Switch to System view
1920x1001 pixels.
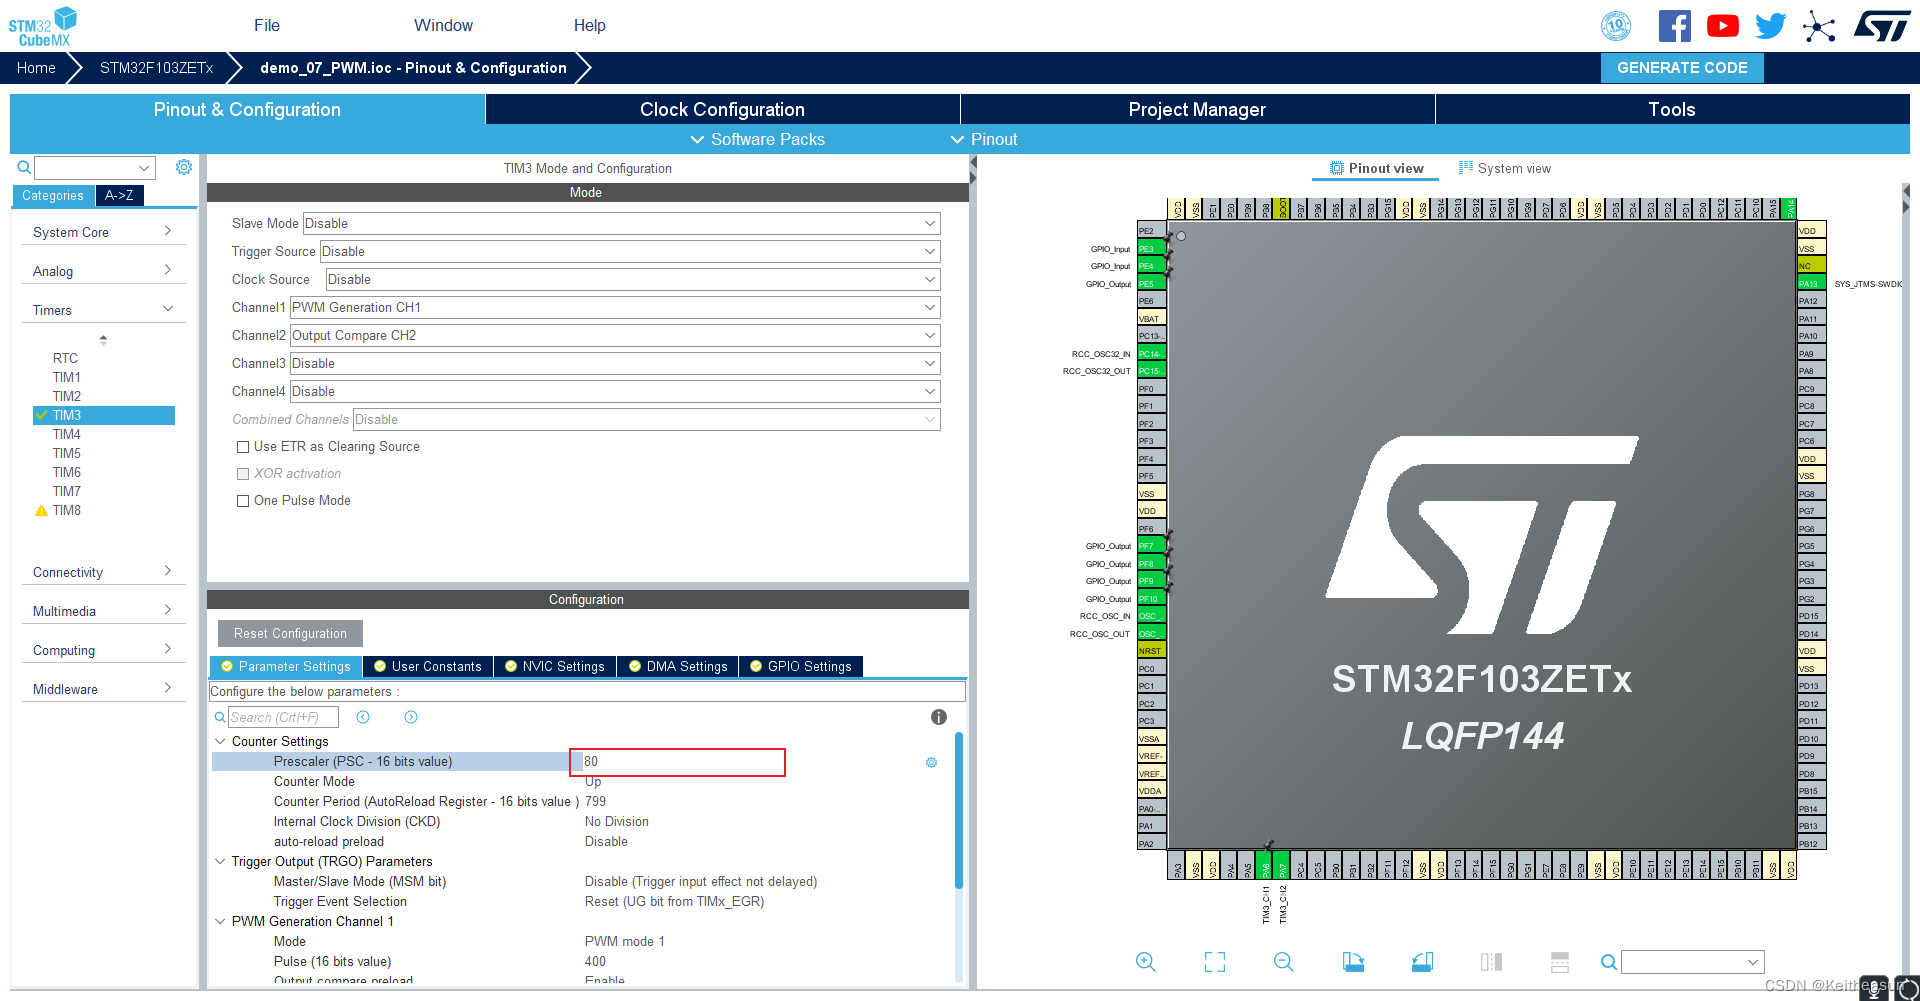click(1505, 168)
